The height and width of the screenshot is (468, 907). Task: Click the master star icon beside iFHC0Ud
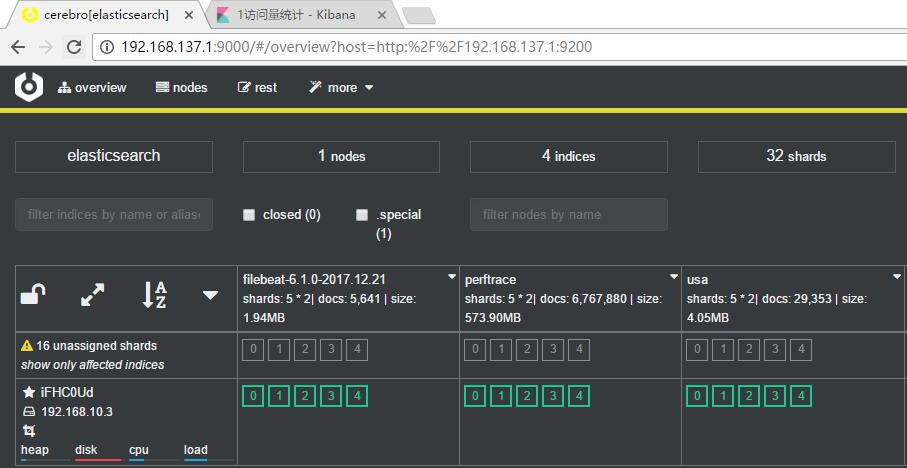[x=29, y=393]
